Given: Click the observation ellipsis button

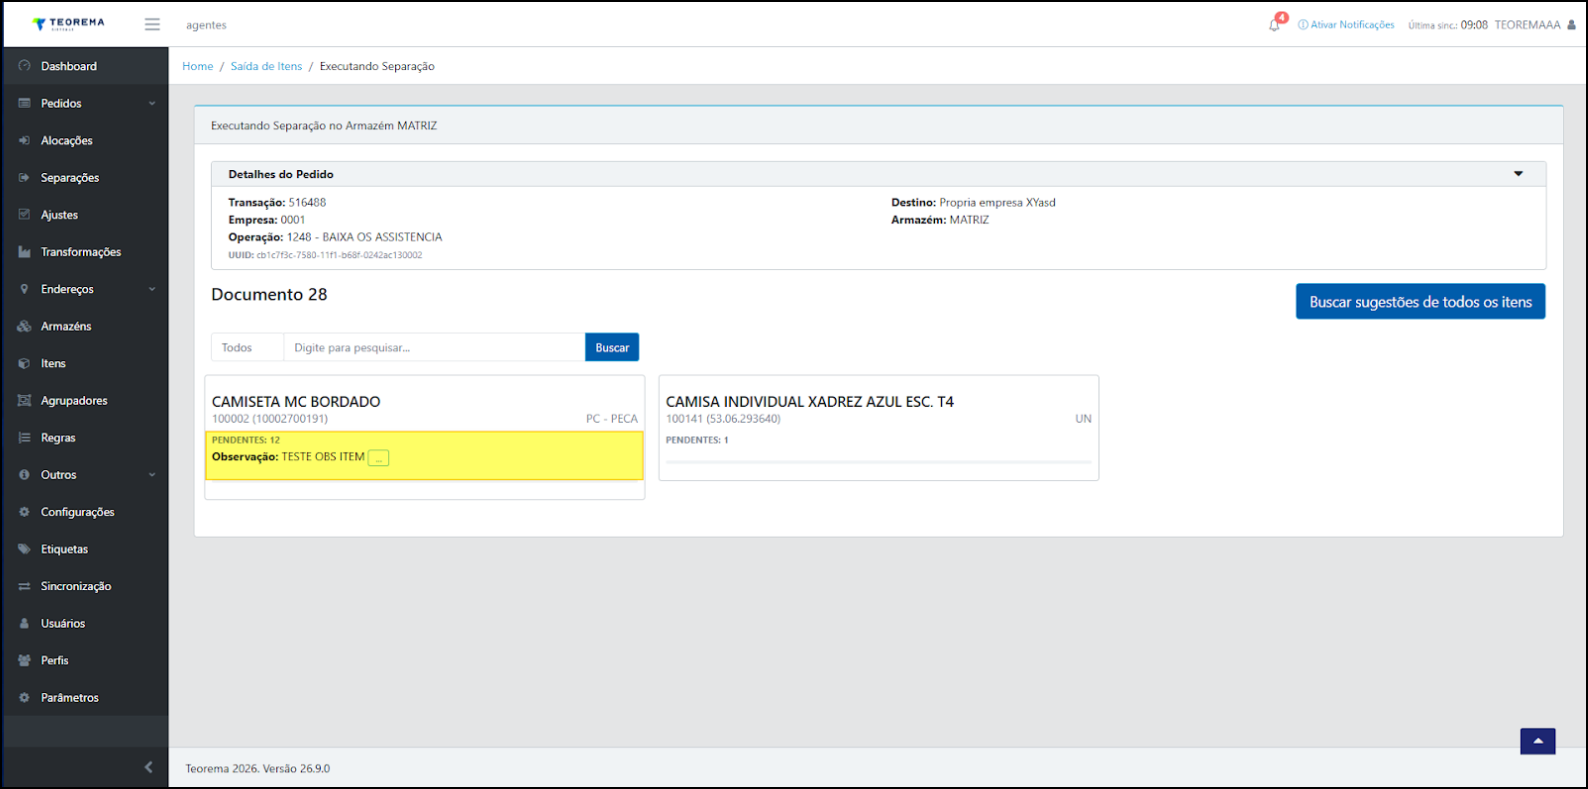Looking at the screenshot, I should tap(378, 458).
